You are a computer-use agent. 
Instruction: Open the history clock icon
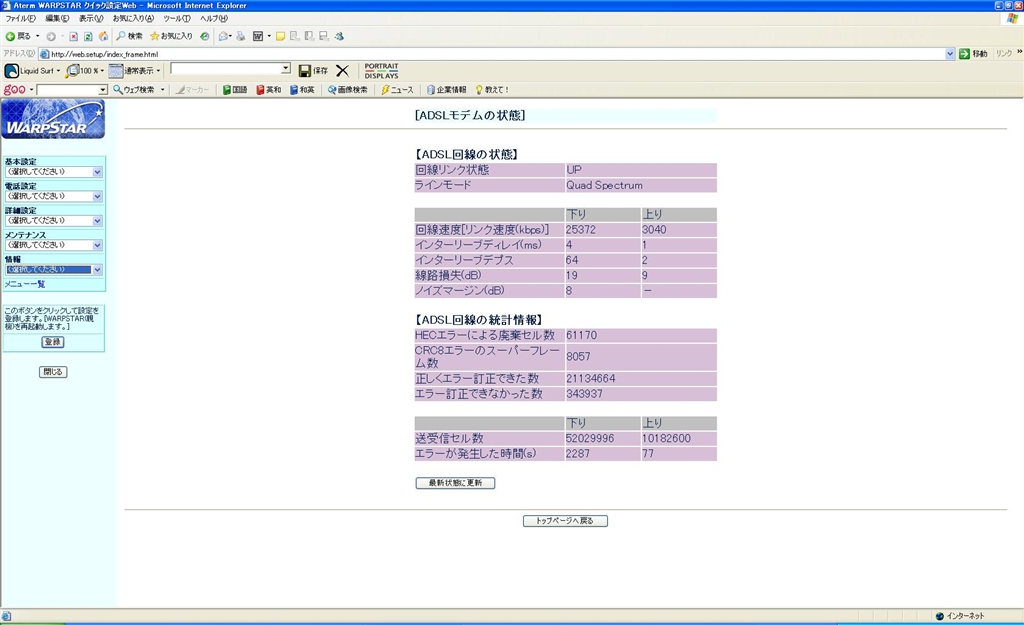(205, 37)
